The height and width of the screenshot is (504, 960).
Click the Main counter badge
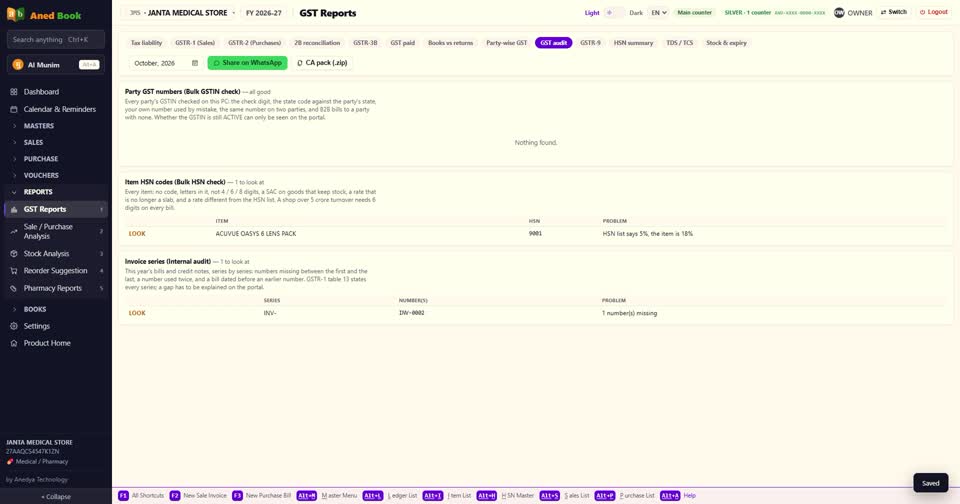click(x=694, y=13)
